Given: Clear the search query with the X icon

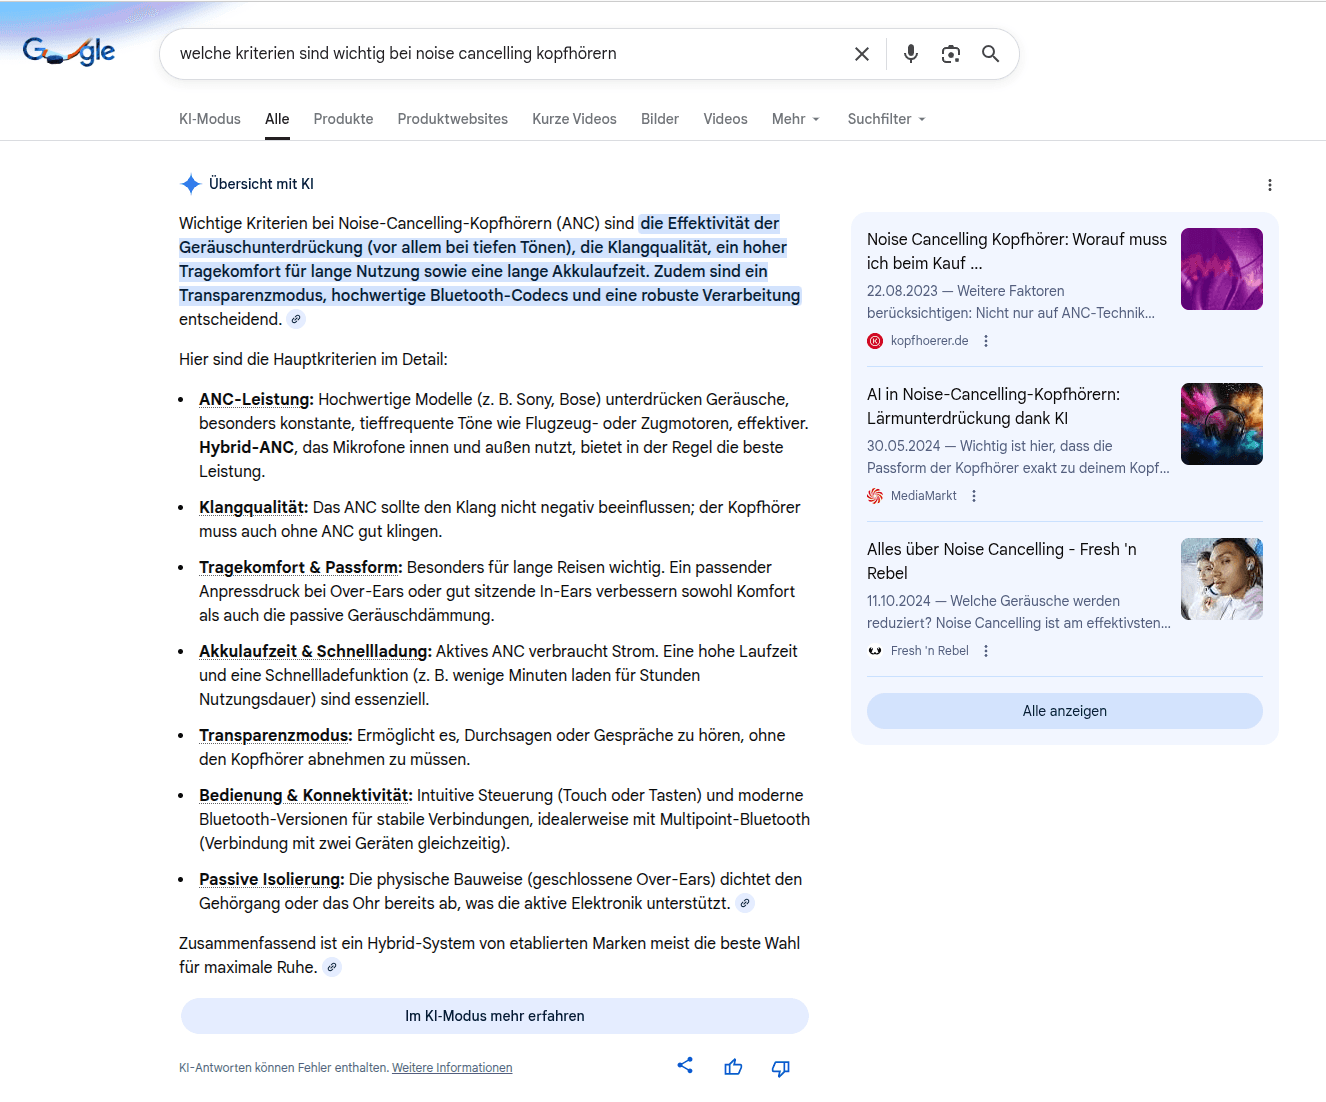Looking at the screenshot, I should pos(862,54).
